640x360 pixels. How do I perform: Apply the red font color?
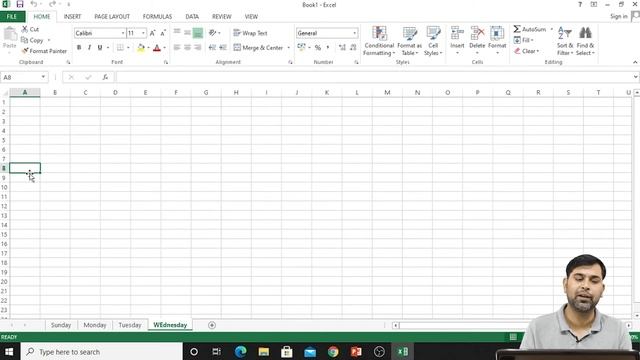157,48
